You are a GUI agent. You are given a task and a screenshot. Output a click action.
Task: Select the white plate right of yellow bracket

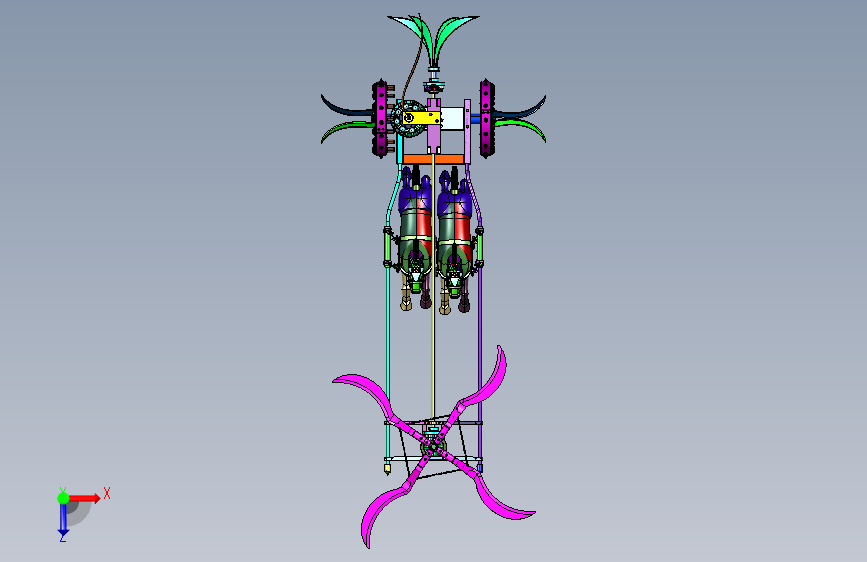[x=453, y=119]
